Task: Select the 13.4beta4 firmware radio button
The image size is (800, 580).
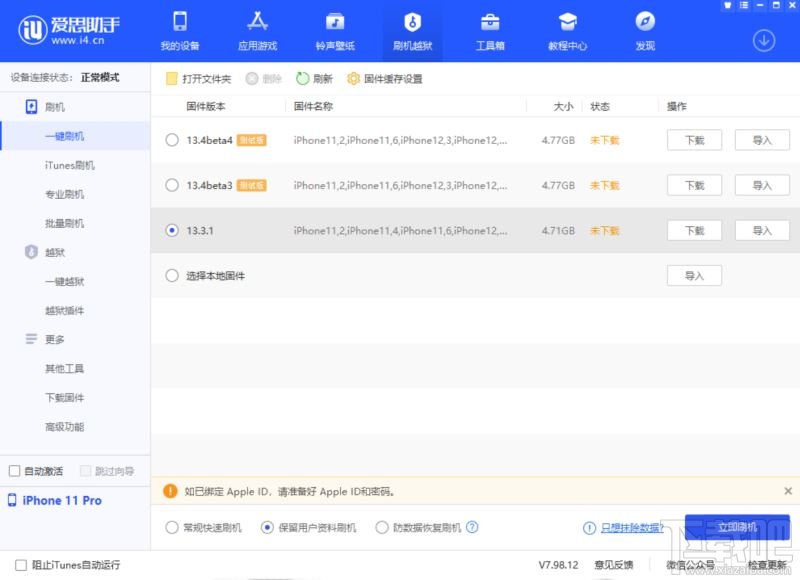Action: [172, 140]
